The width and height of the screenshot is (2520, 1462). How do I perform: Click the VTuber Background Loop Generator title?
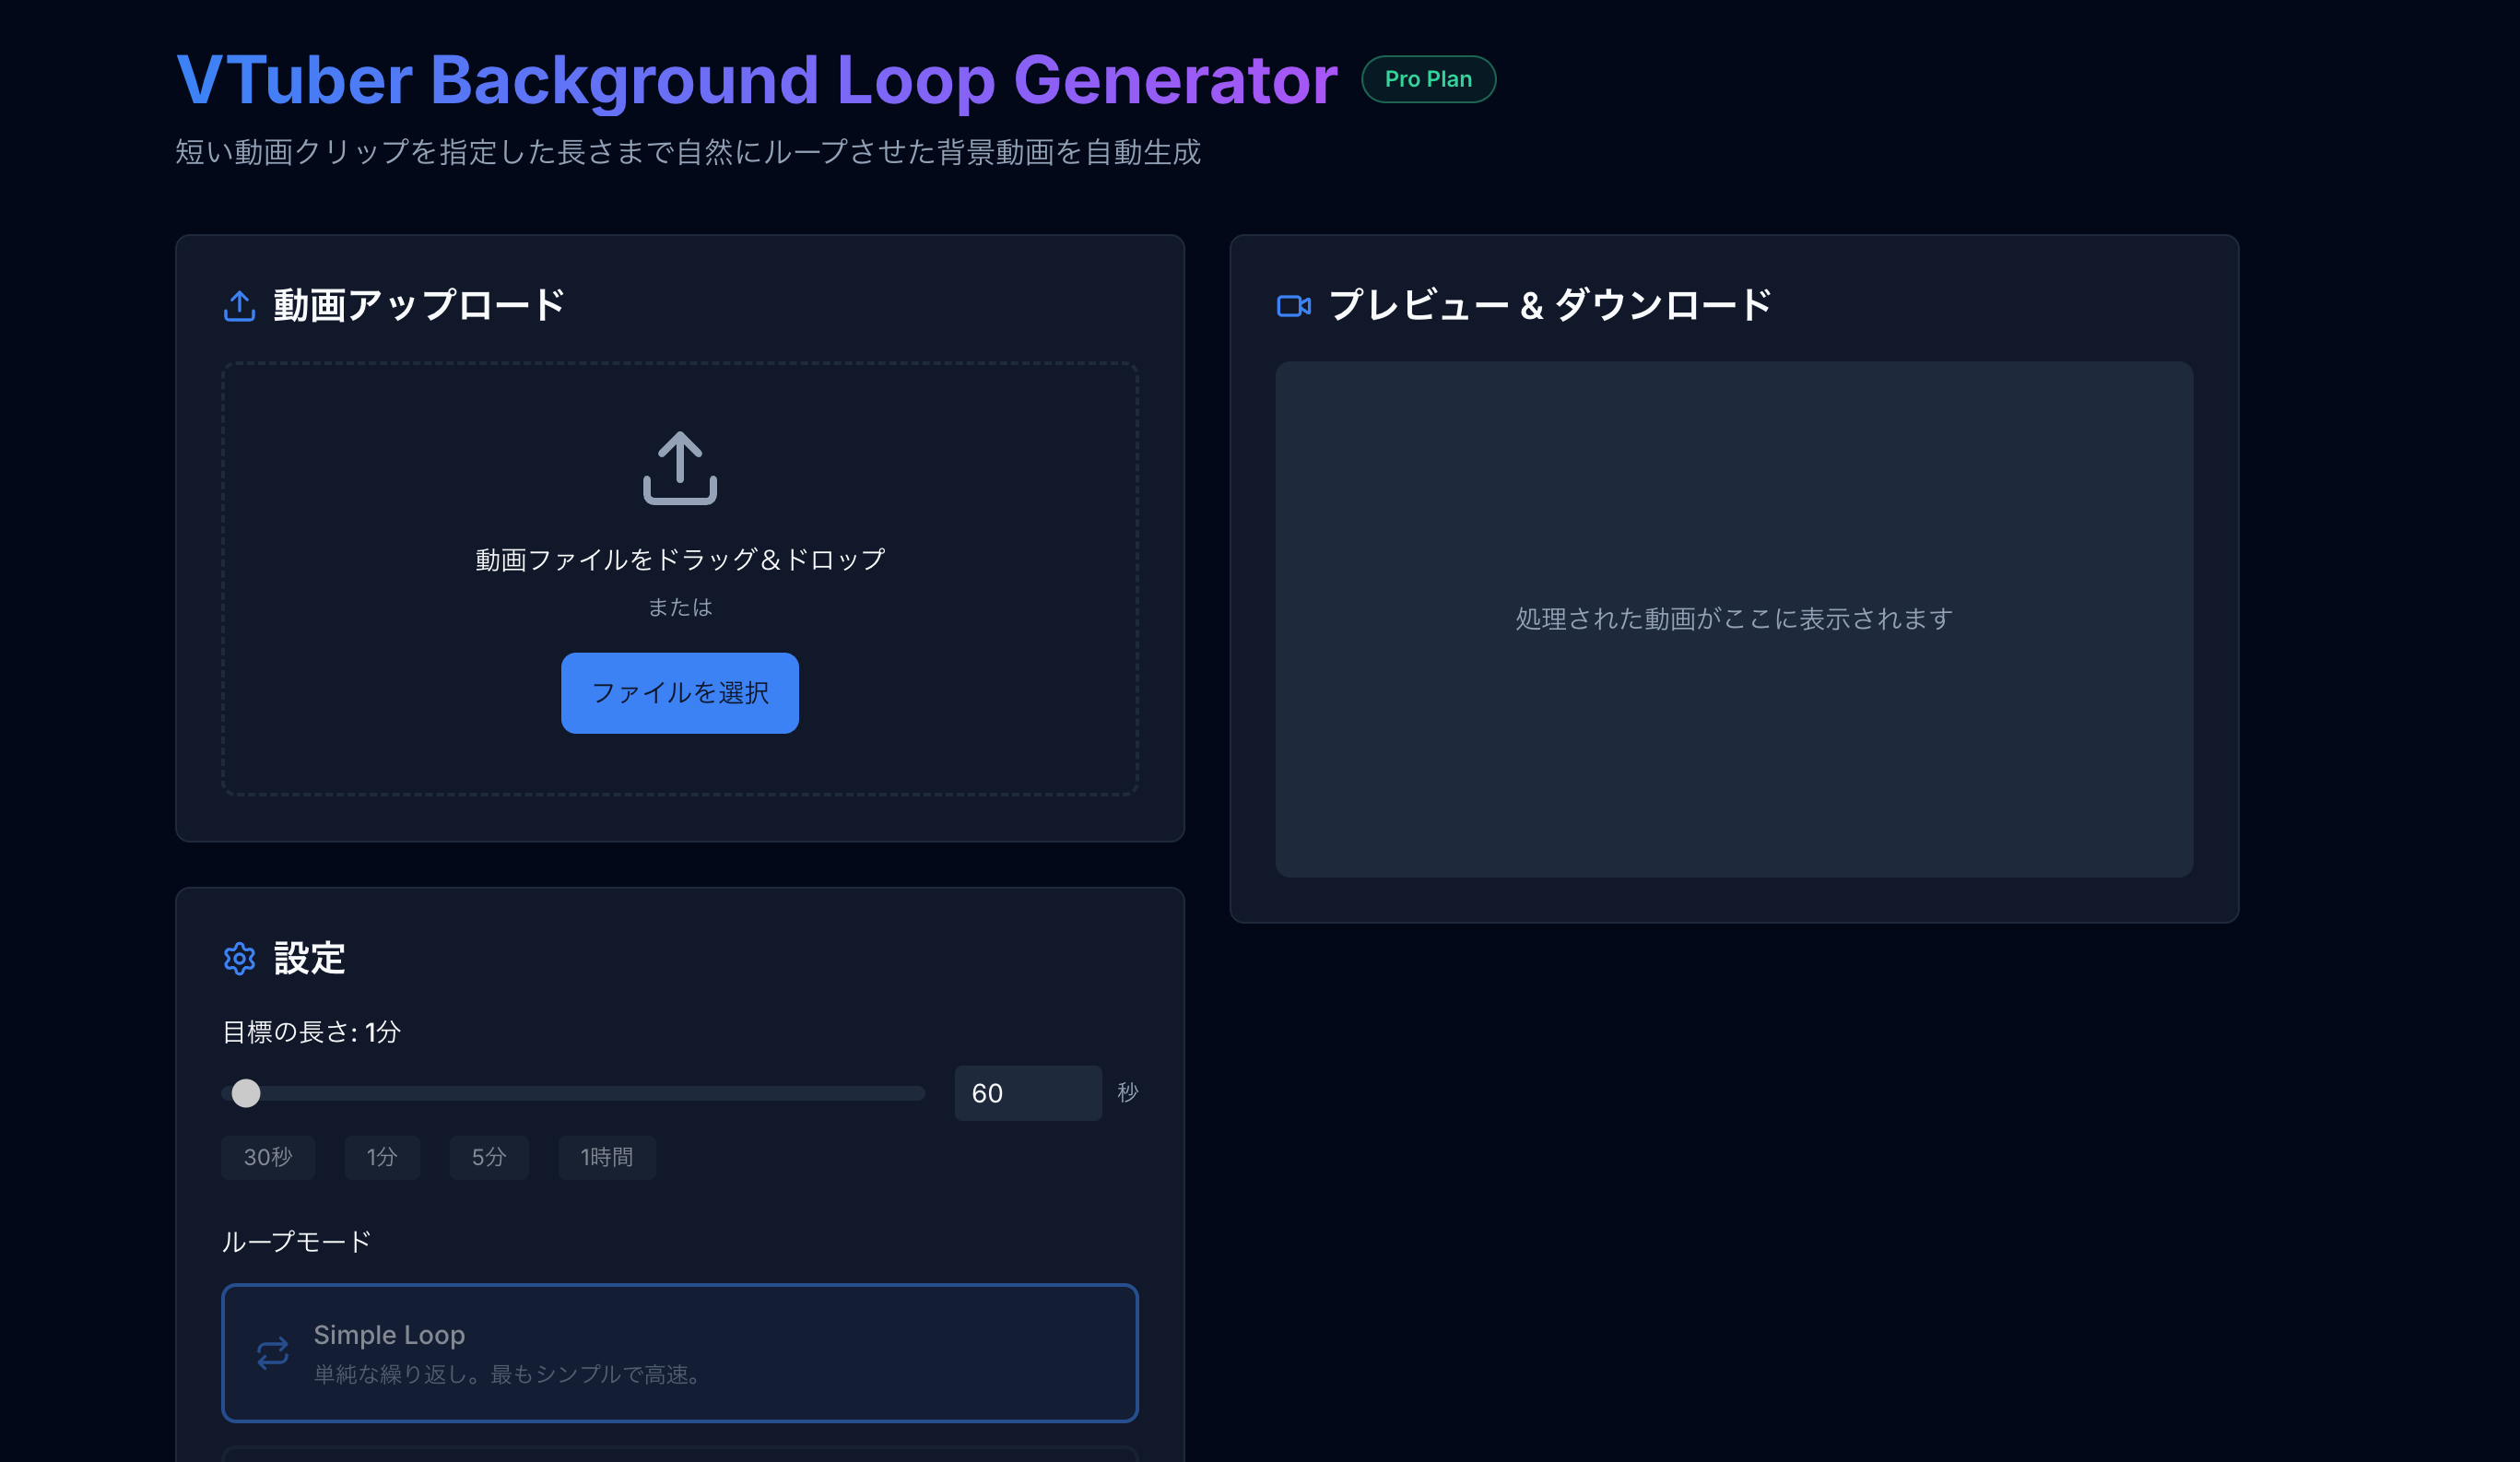tap(756, 79)
